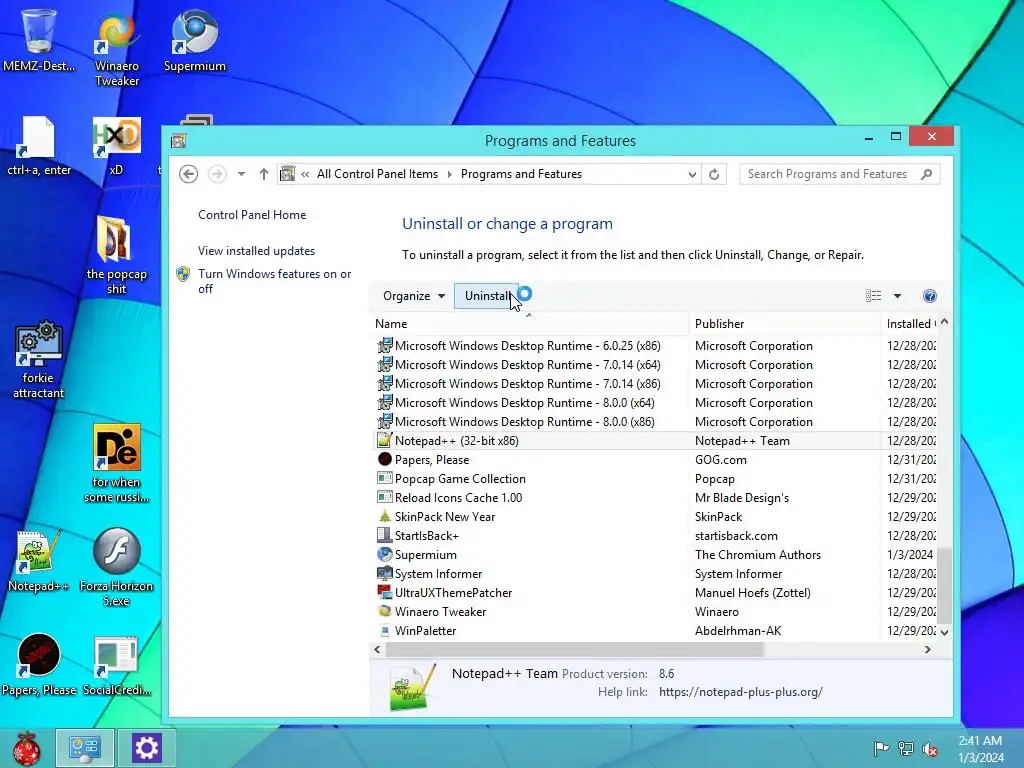Image resolution: width=1024 pixels, height=768 pixels.
Task: Select System Informer in the list
Action: coord(656,573)
